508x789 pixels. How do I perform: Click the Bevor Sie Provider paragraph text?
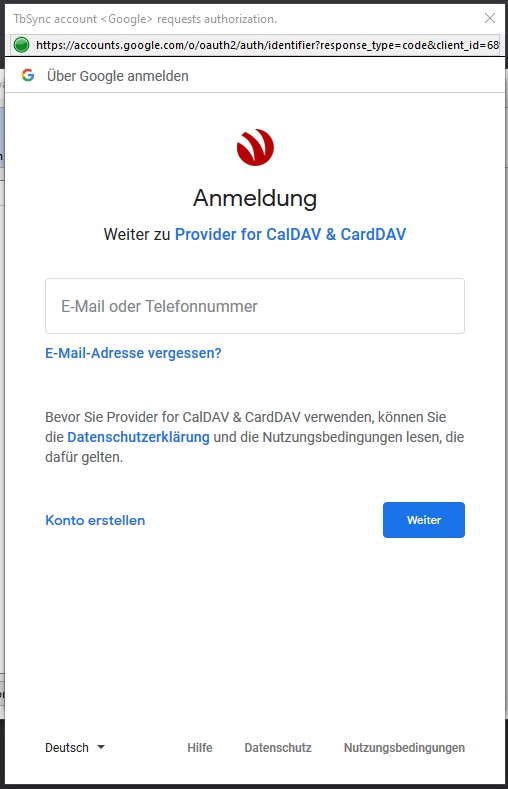pyautogui.click(x=255, y=437)
